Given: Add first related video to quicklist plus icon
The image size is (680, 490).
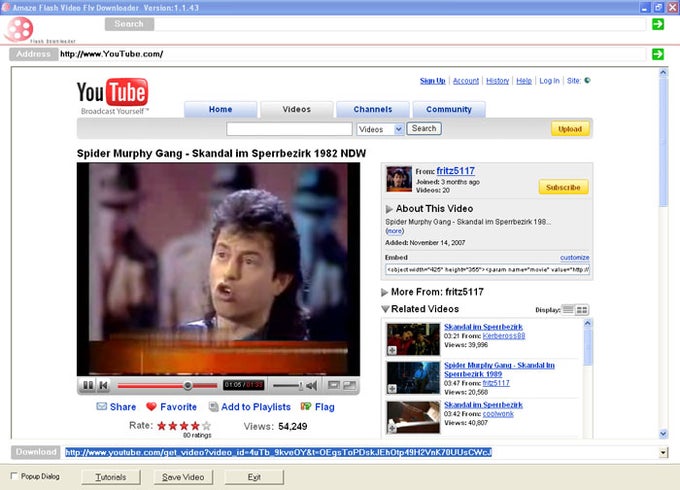Looking at the screenshot, I should pos(392,350).
